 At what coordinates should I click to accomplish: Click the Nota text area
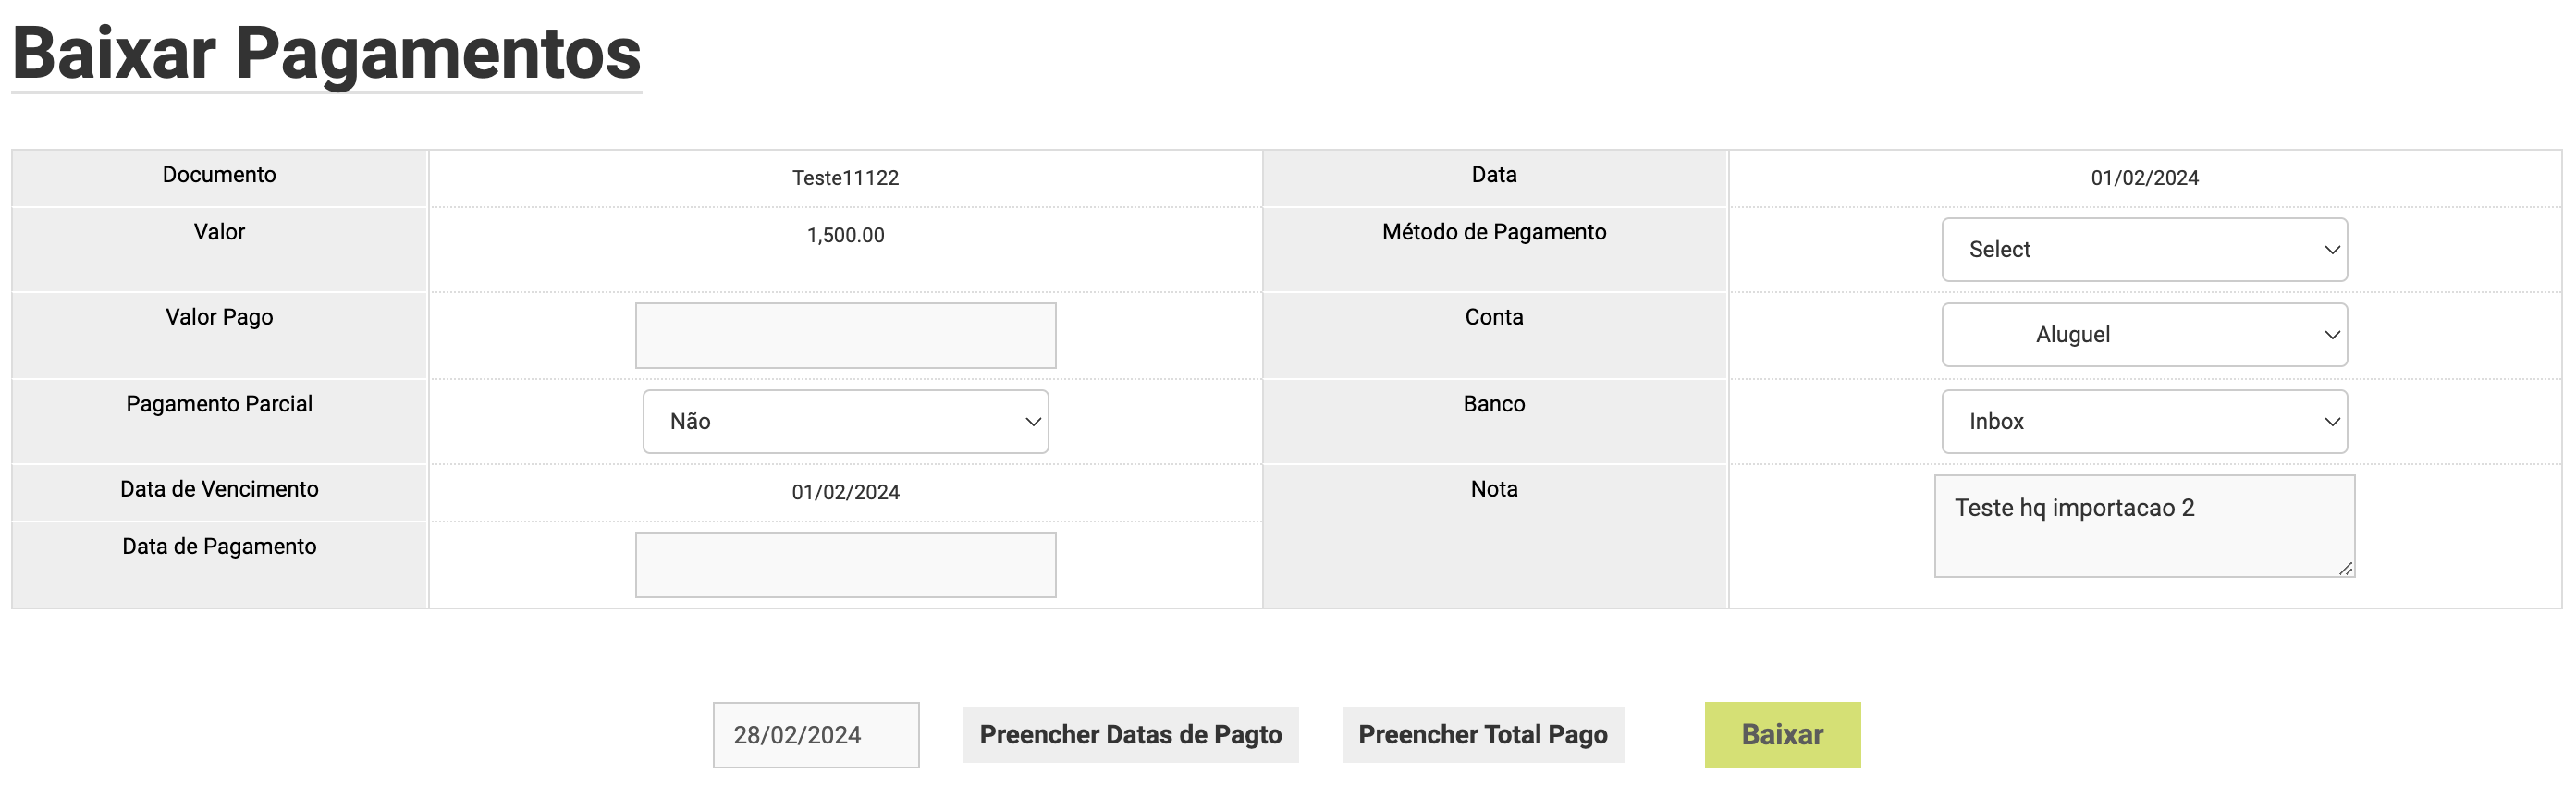(x=2143, y=526)
